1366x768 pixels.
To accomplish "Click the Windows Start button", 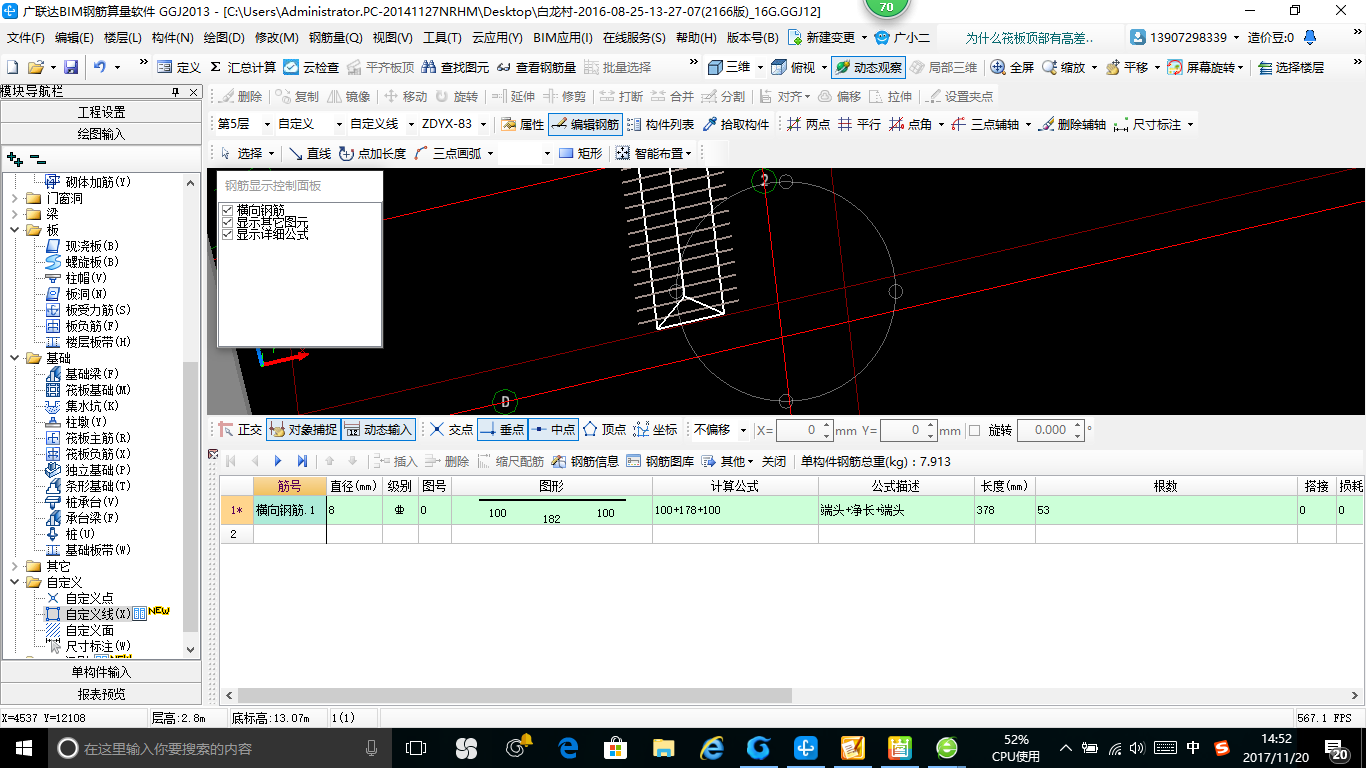I will 23,747.
